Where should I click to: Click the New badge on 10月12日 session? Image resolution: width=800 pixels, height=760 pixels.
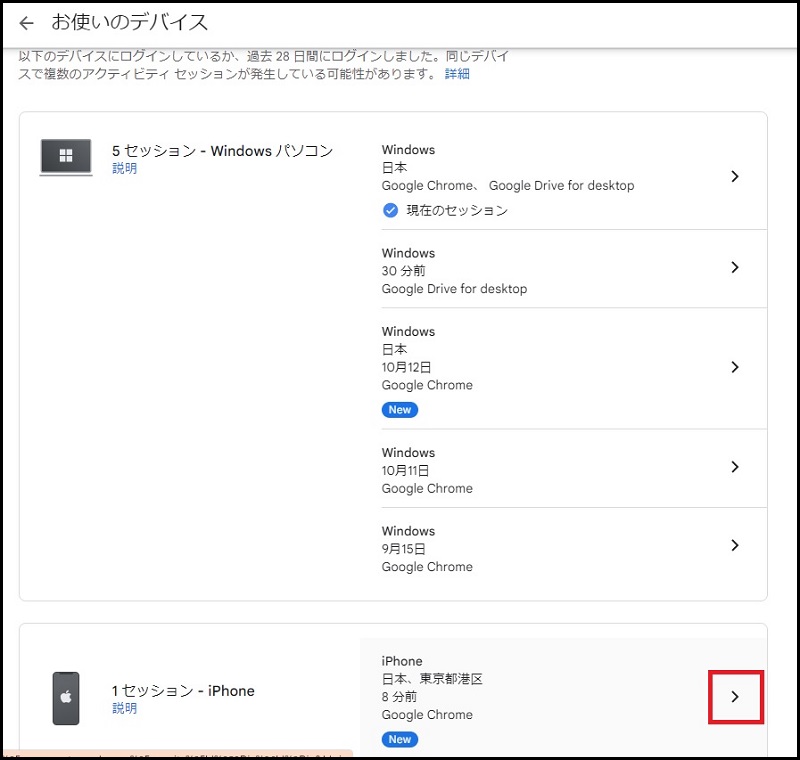(x=399, y=410)
